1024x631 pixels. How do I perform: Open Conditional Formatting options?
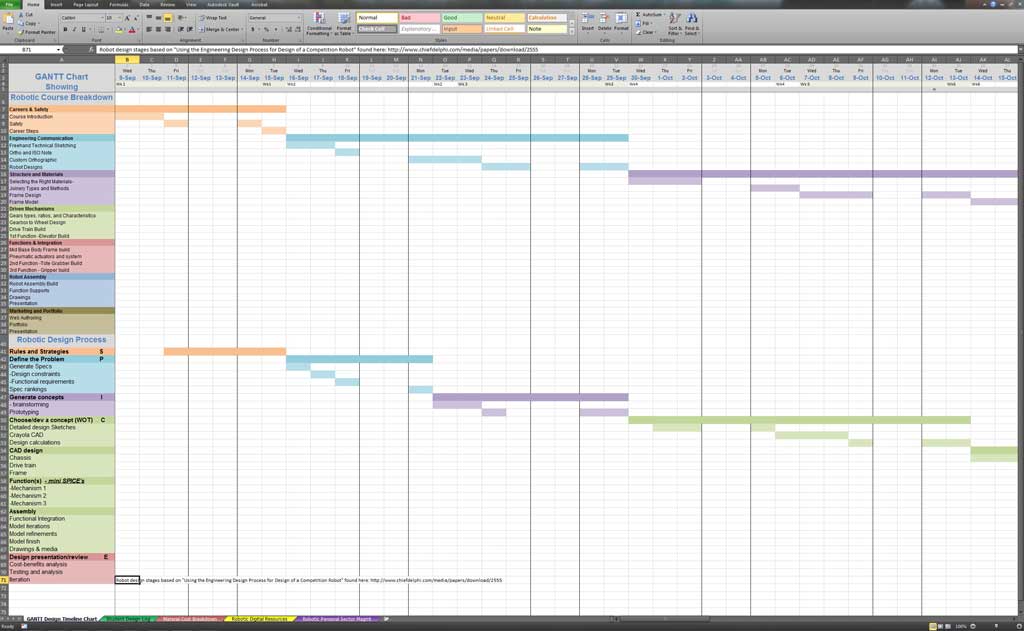(320, 20)
